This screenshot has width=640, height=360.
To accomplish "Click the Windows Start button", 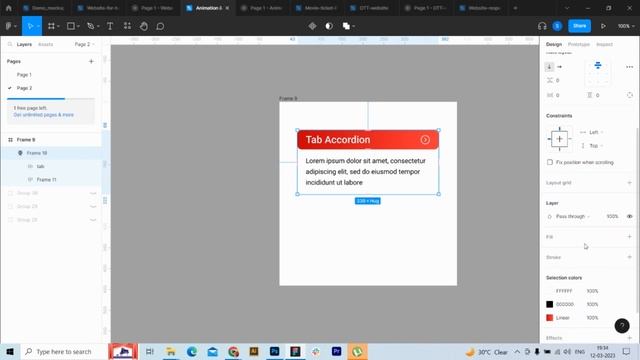I will (10, 351).
